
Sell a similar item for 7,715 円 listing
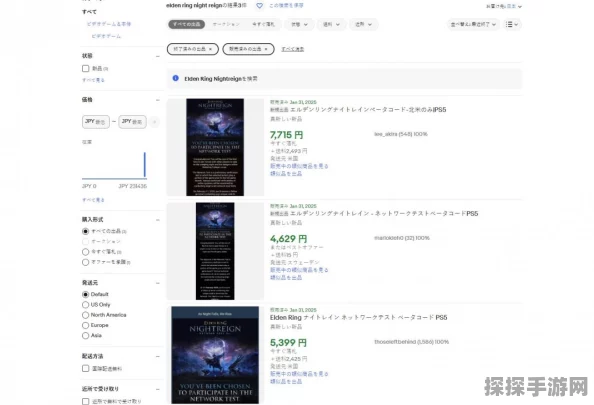click(x=286, y=174)
